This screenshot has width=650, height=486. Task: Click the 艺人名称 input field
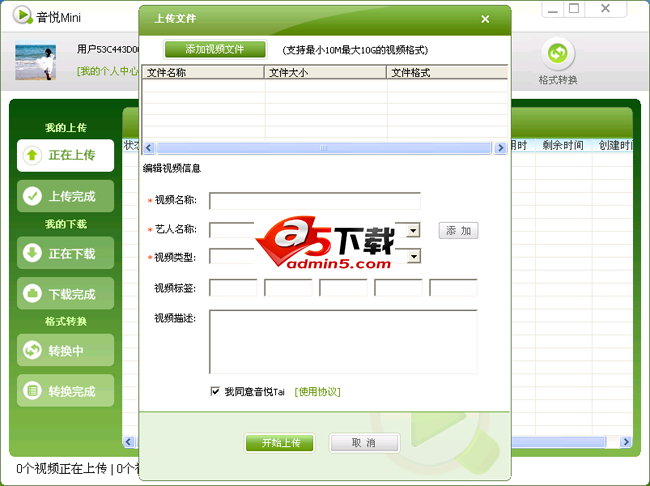(x=315, y=230)
